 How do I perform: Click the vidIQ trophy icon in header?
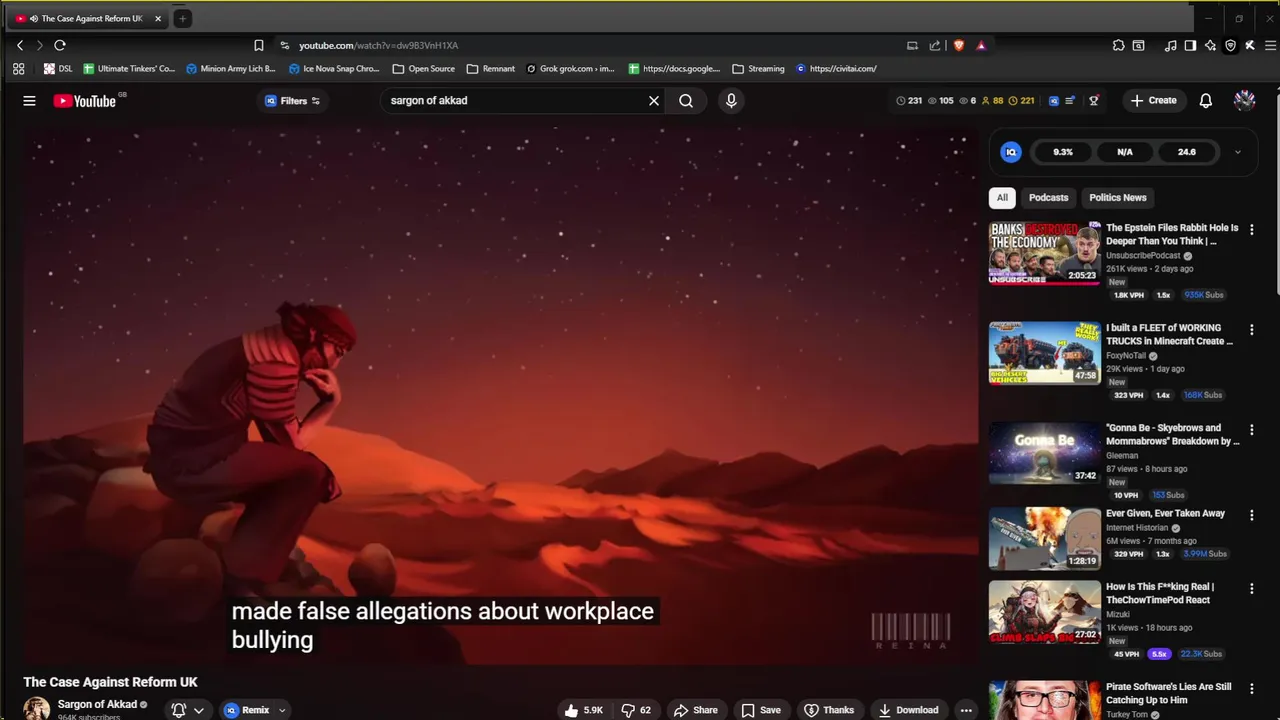coord(1094,100)
